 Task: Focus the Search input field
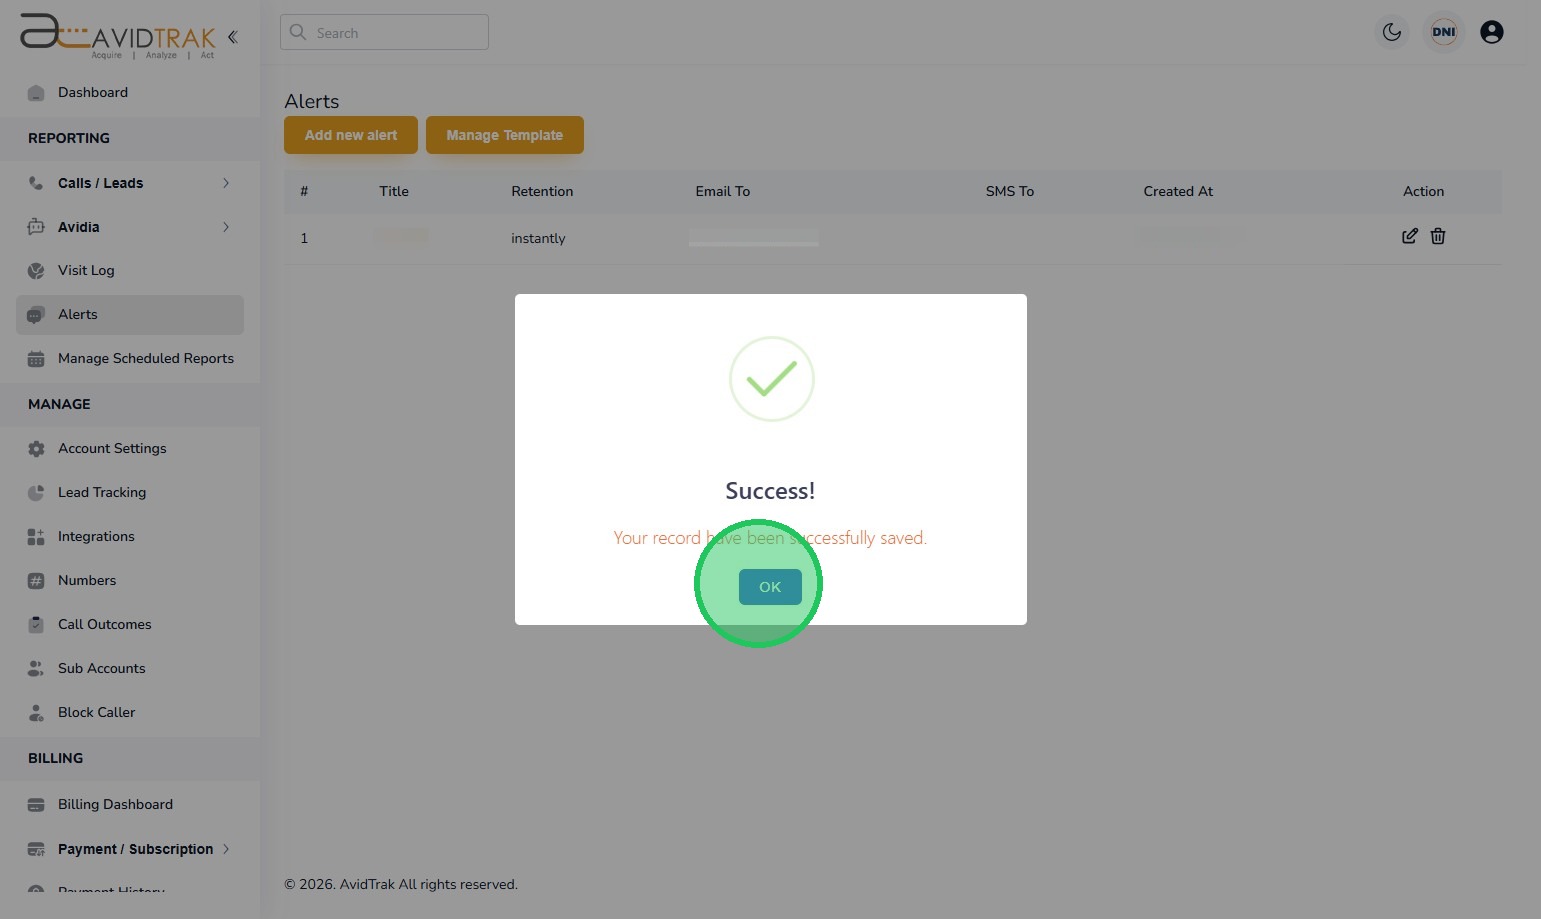[x=384, y=32]
